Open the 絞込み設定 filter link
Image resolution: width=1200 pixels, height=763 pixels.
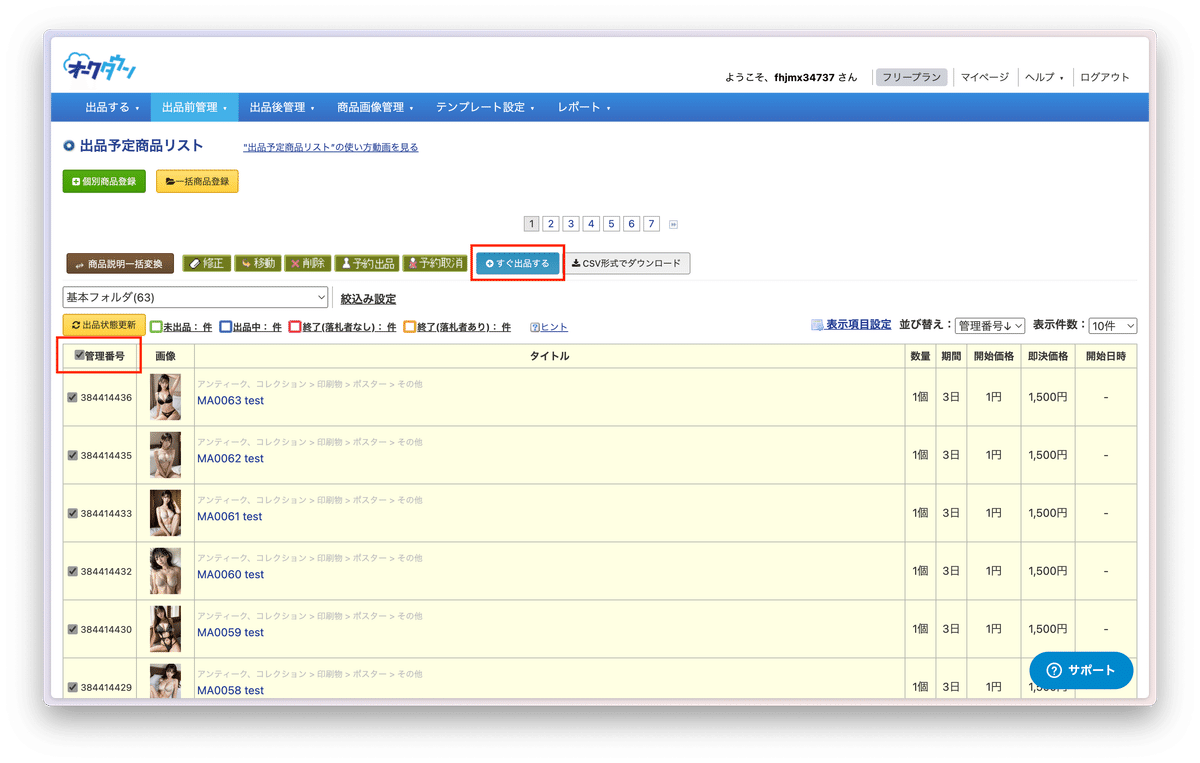point(368,298)
